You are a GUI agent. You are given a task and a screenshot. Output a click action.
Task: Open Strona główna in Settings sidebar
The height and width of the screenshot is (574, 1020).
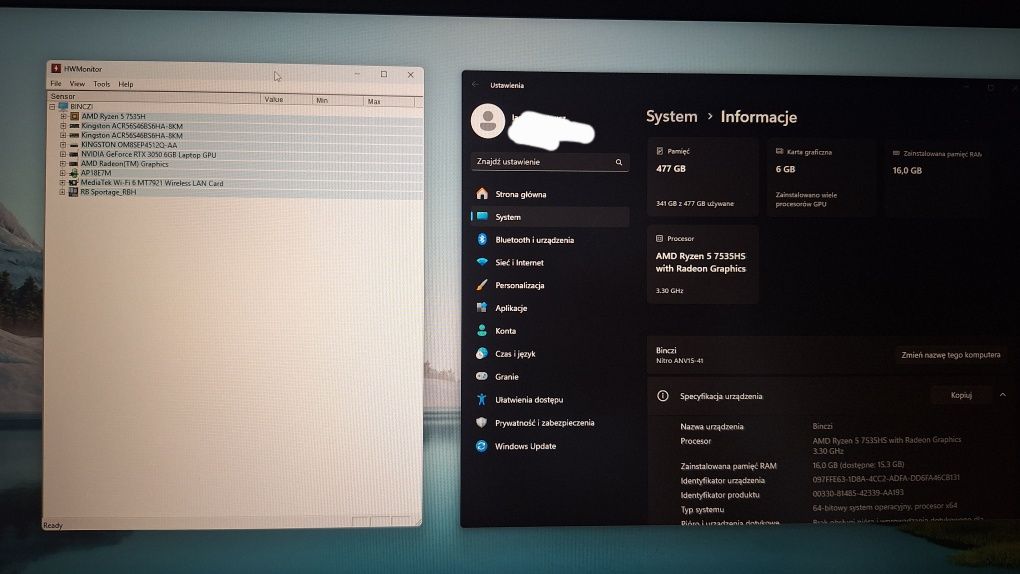pos(550,194)
